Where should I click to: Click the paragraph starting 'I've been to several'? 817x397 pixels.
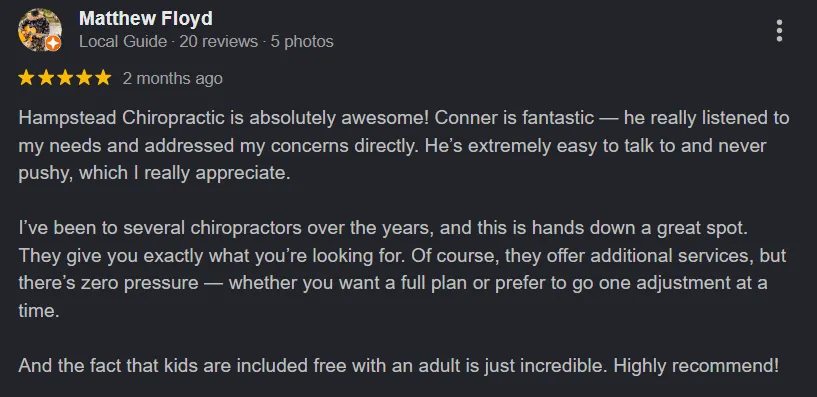tap(402, 269)
